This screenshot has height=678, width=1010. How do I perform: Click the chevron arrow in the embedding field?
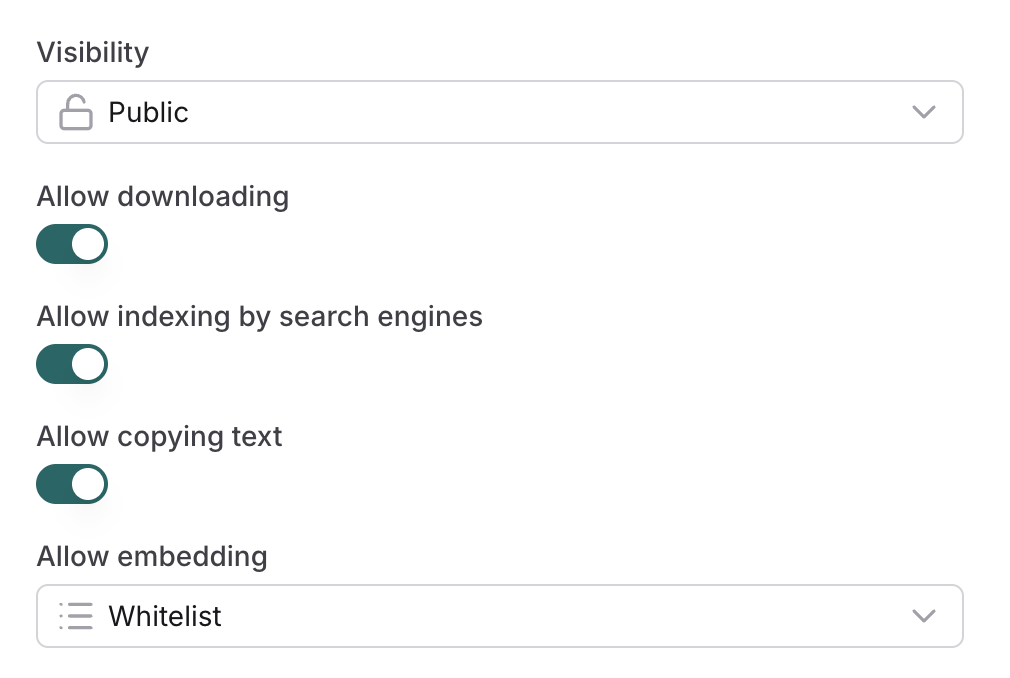[924, 616]
